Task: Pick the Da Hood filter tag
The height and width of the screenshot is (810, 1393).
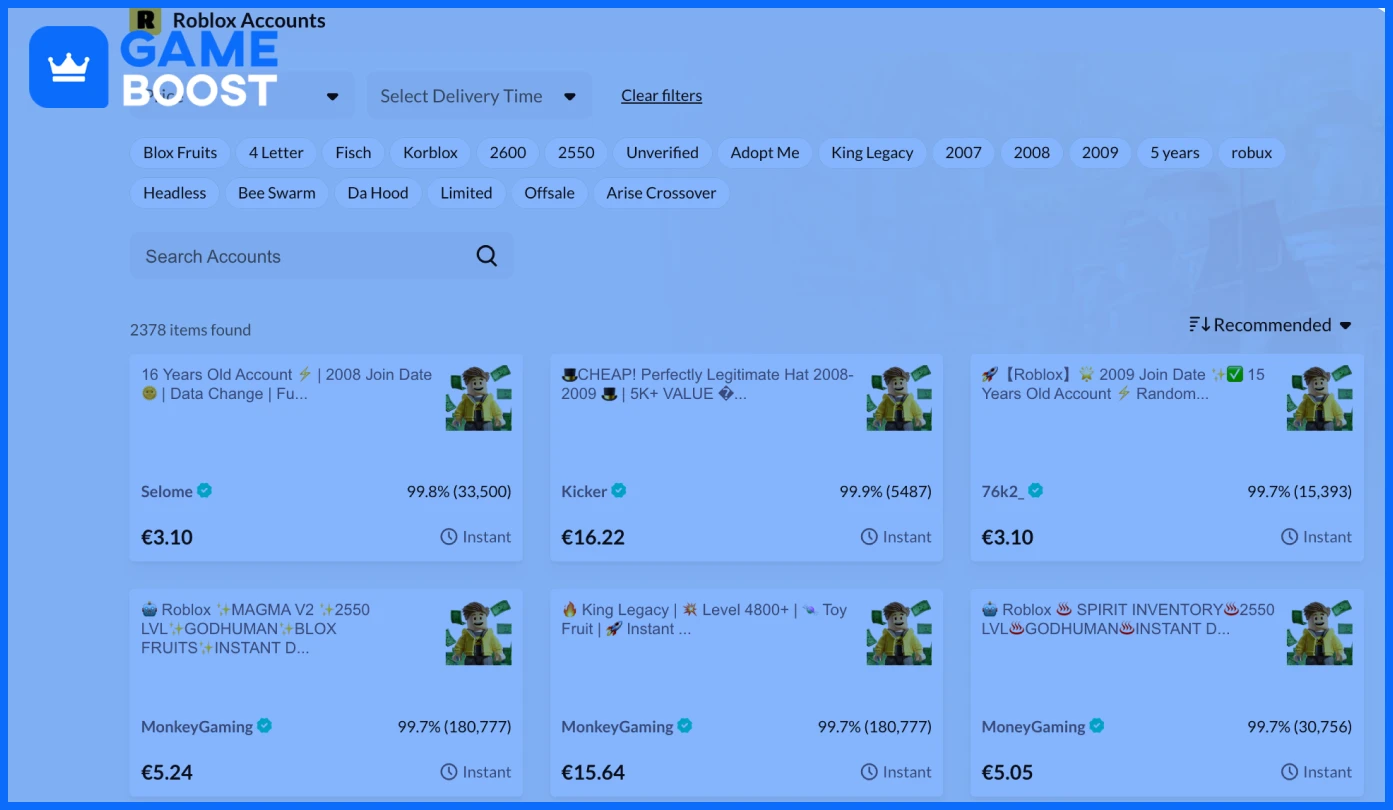Action: tap(378, 193)
